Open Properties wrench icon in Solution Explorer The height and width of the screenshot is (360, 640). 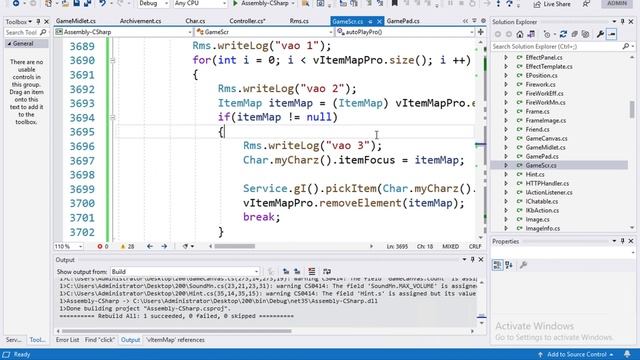[x=600, y=34]
